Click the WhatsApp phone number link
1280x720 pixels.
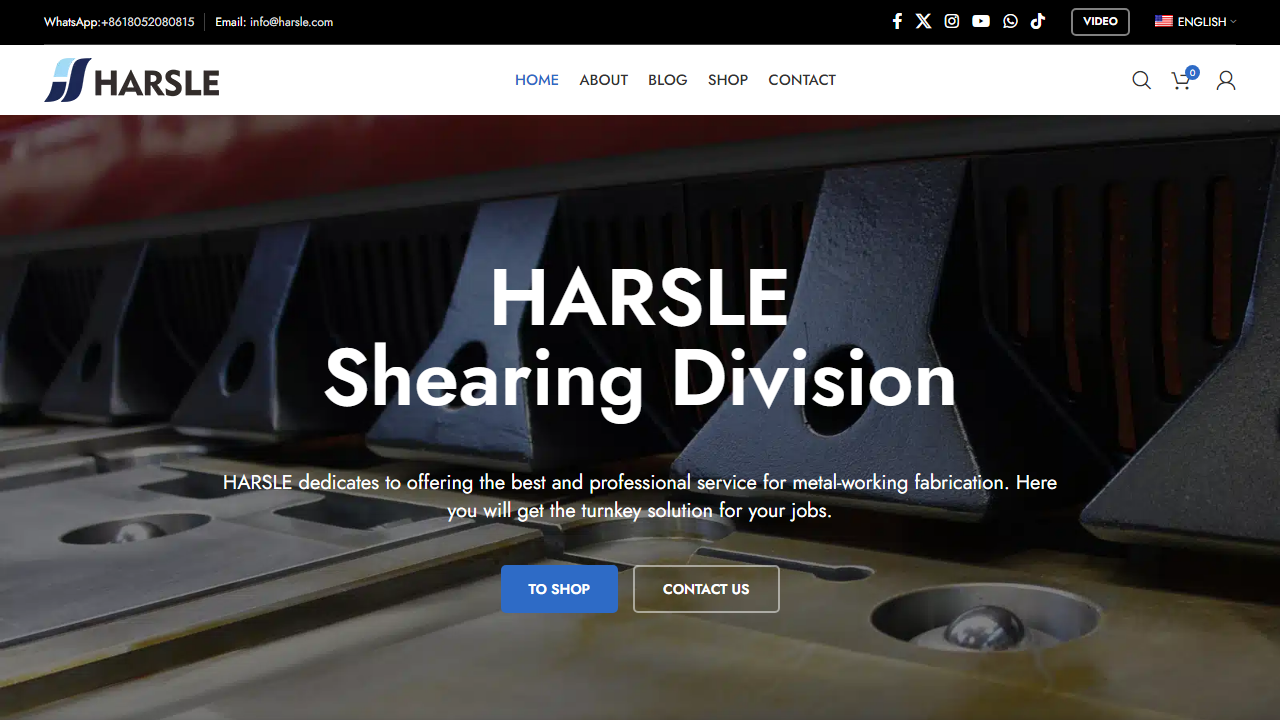tap(119, 22)
